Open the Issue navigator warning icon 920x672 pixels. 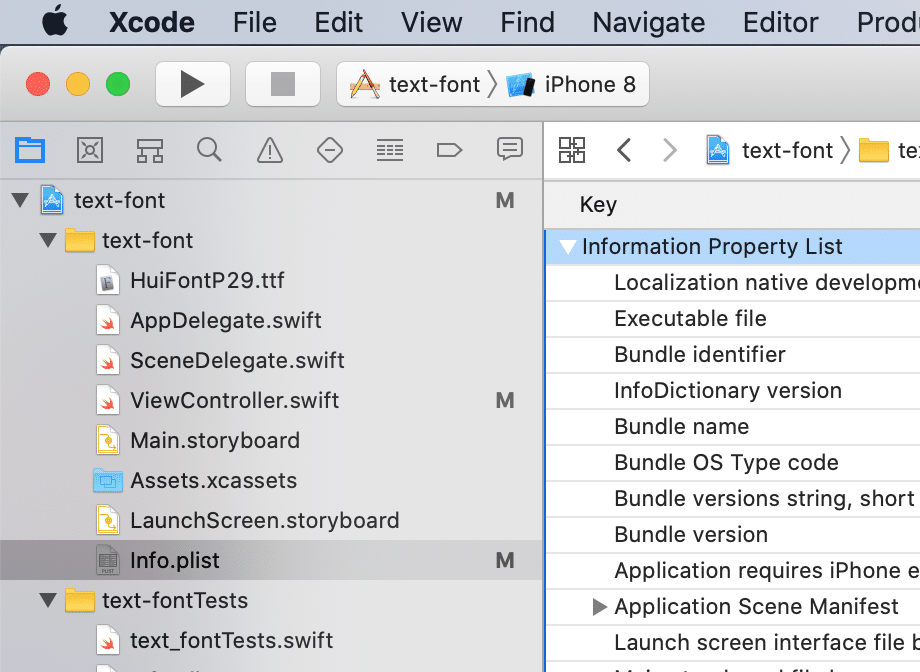(270, 150)
